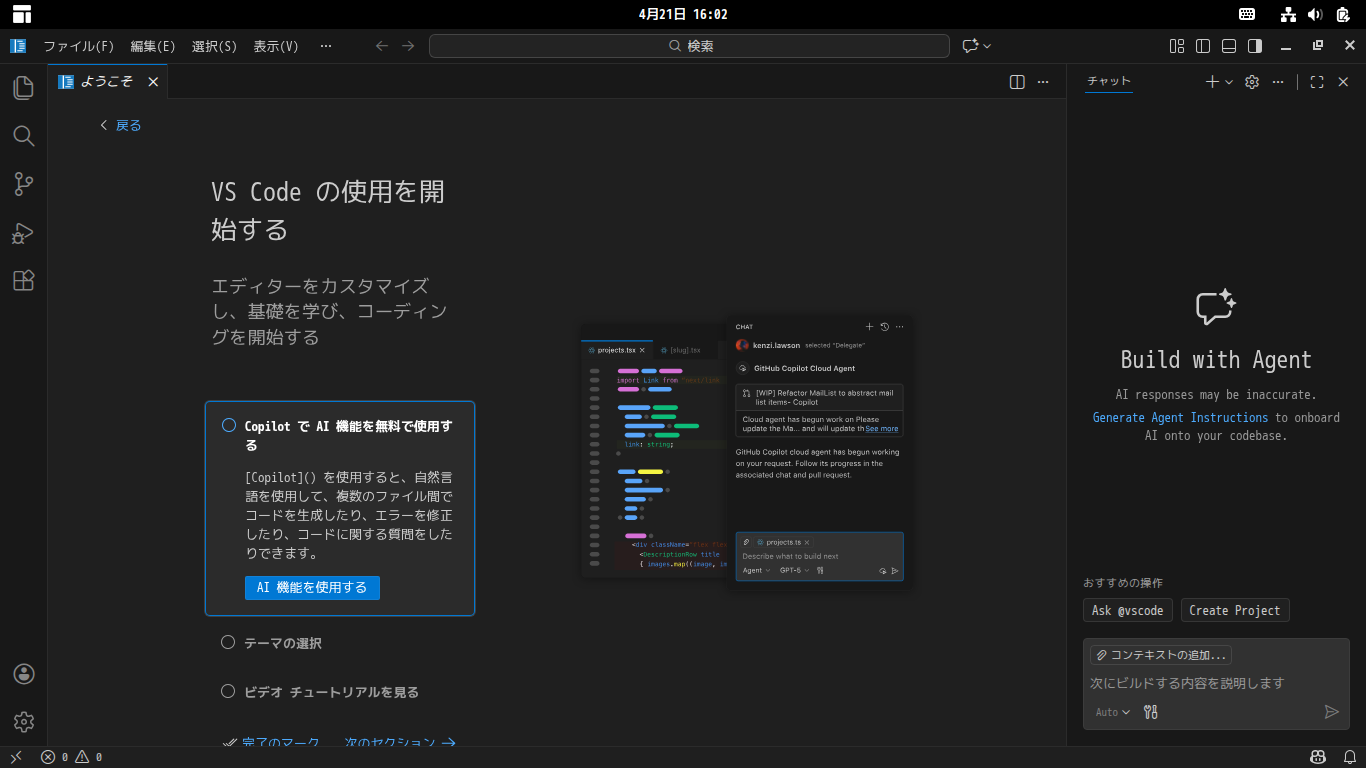The width and height of the screenshot is (1366, 768).
Task: Open the Explorer view in activity bar
Action: (x=24, y=88)
